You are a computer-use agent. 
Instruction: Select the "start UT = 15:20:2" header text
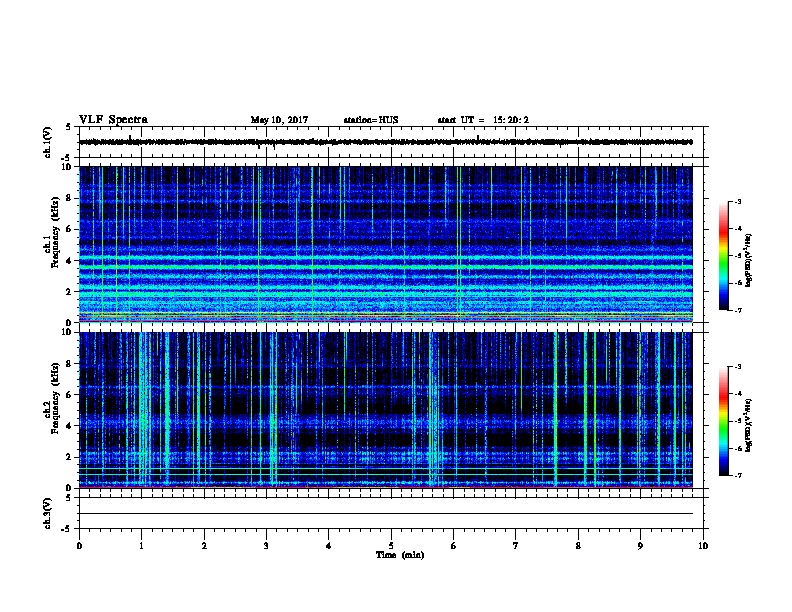tap(483, 120)
